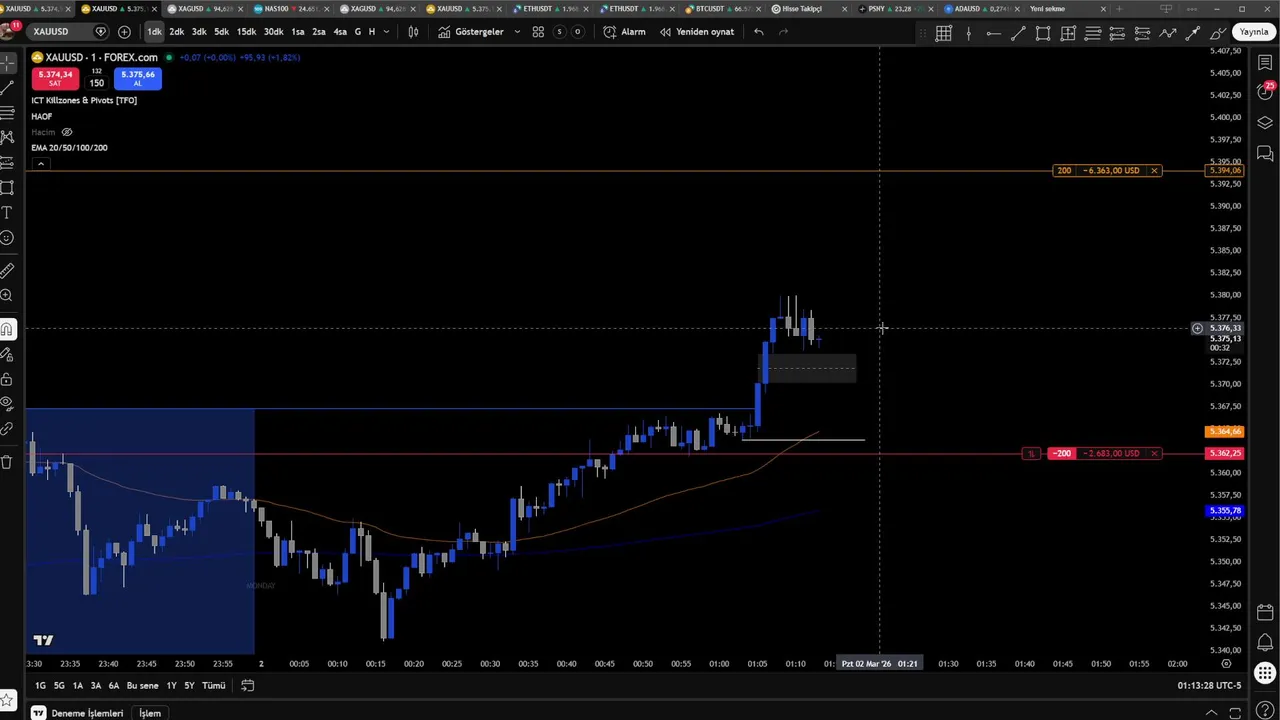
Task: Open the go-to-date calendar icon
Action: [x=247, y=685]
